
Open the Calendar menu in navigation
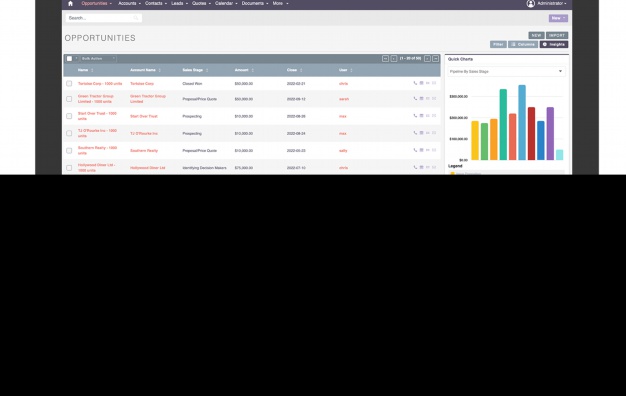[x=226, y=3]
